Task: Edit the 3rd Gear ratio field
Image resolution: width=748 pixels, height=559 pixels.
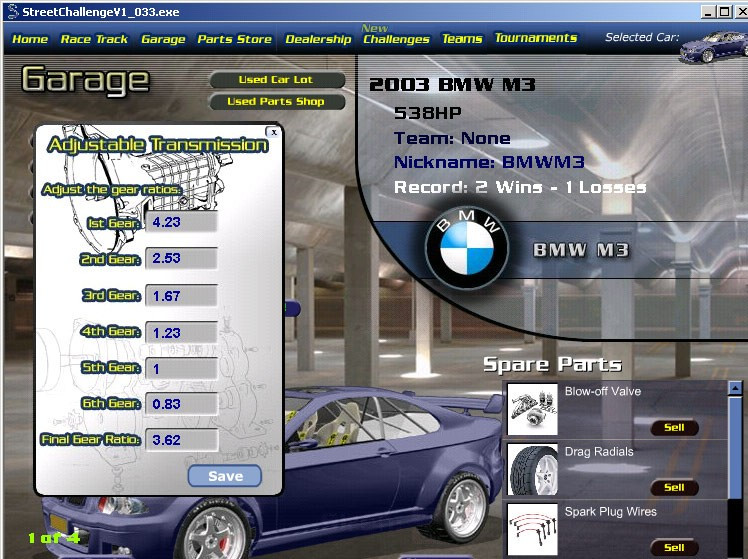Action: [181, 296]
